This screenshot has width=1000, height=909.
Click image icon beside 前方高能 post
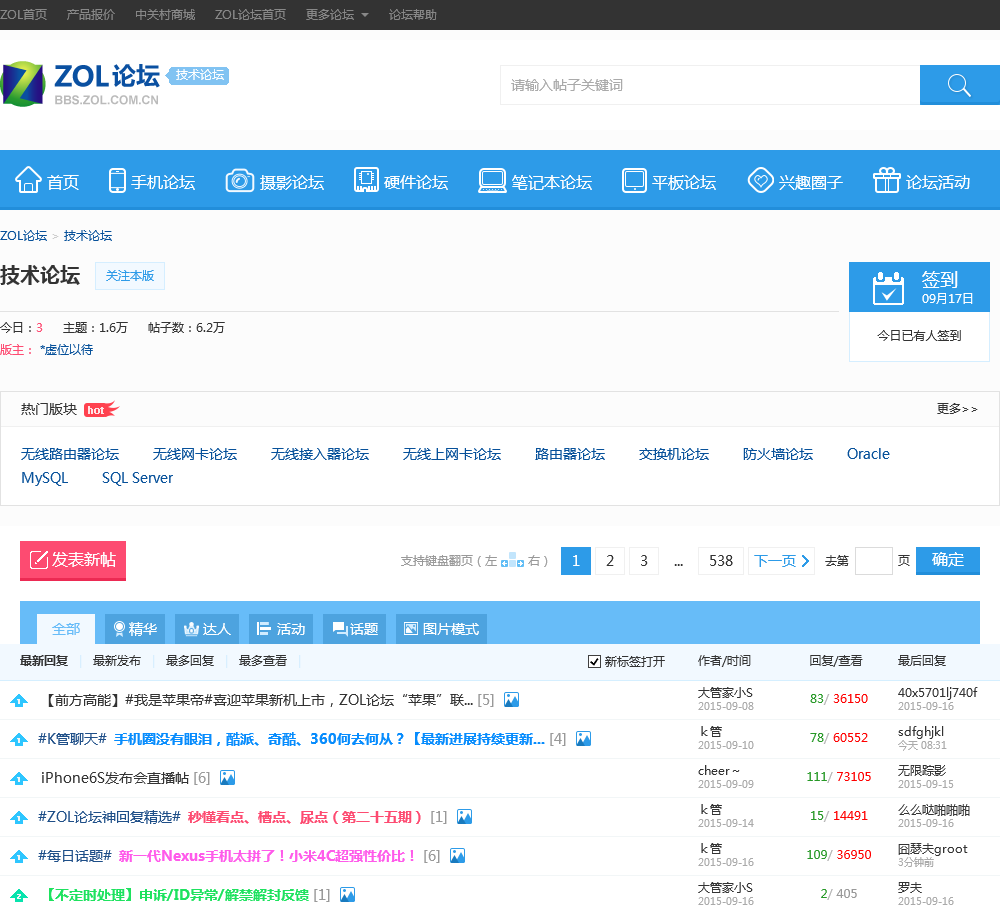511,700
